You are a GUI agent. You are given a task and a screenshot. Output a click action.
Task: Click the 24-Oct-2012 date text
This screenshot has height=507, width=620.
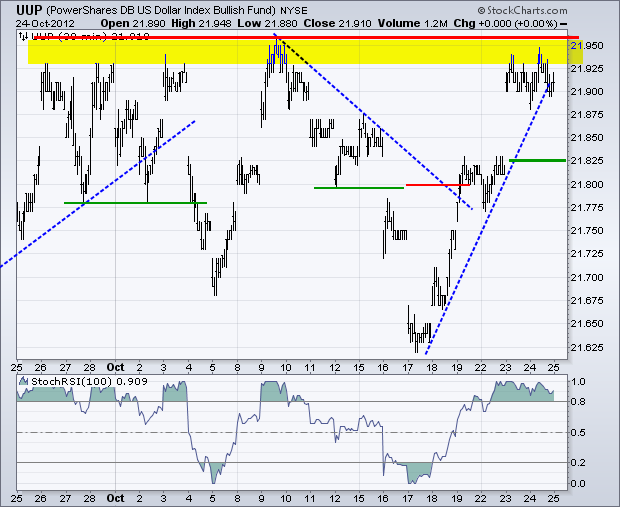click(x=45, y=23)
